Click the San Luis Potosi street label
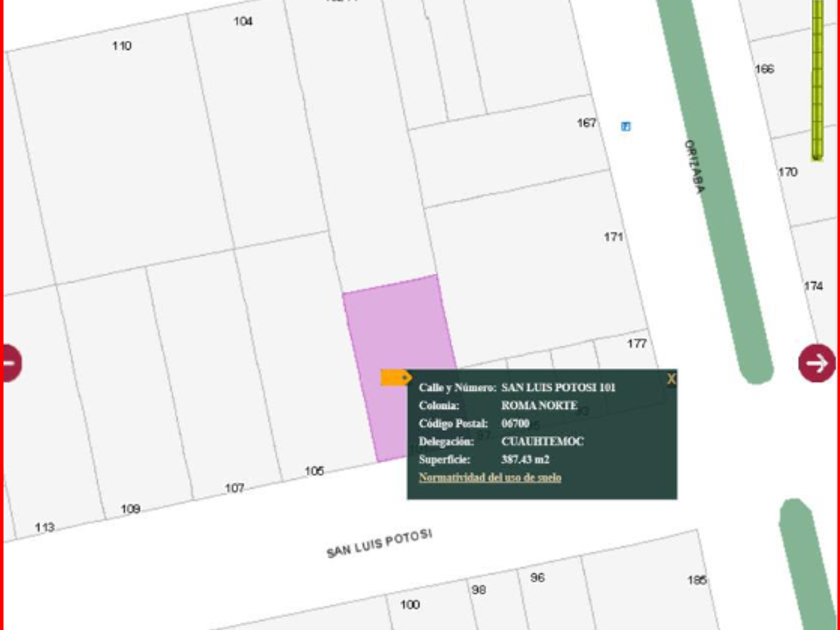Viewport: 840px width, 630px height. click(379, 544)
